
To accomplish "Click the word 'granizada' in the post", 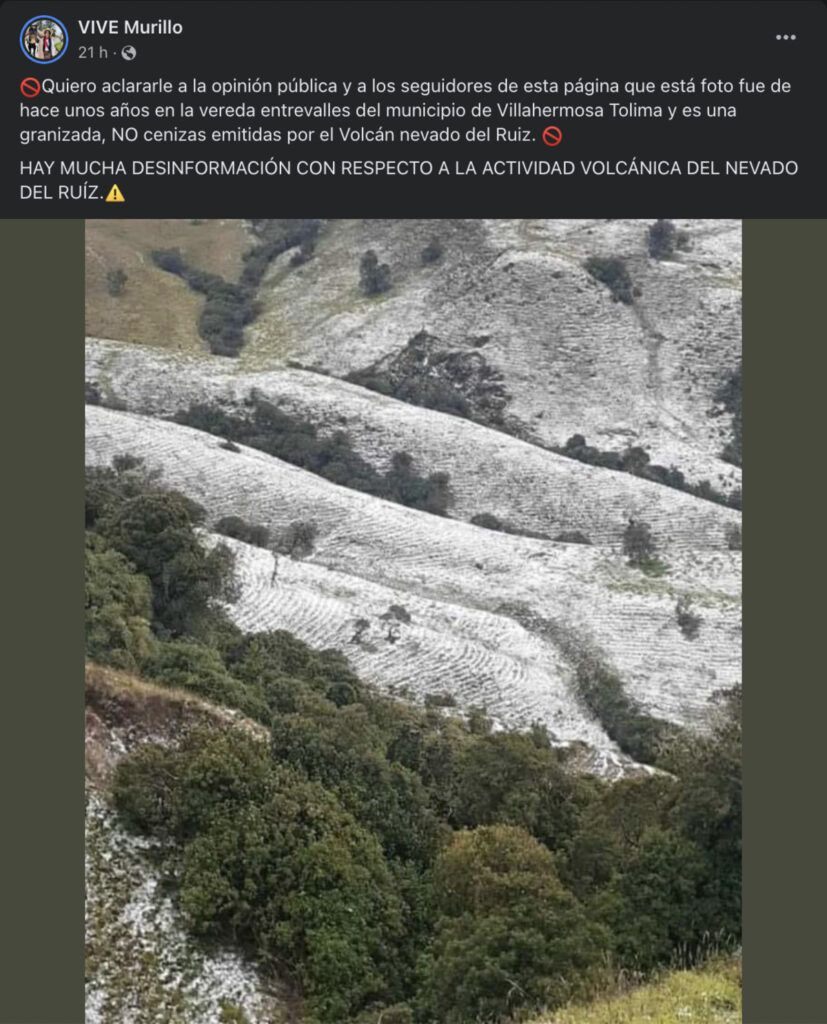I will click(x=61, y=135).
